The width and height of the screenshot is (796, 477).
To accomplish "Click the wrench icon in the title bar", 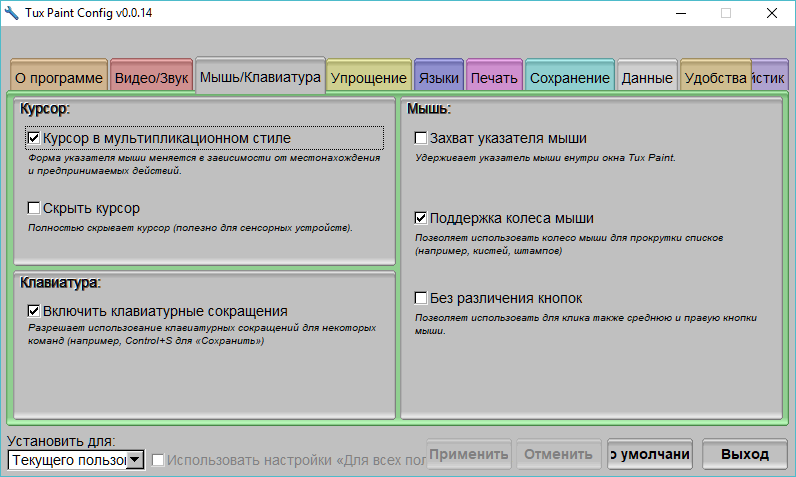I will point(11,13).
